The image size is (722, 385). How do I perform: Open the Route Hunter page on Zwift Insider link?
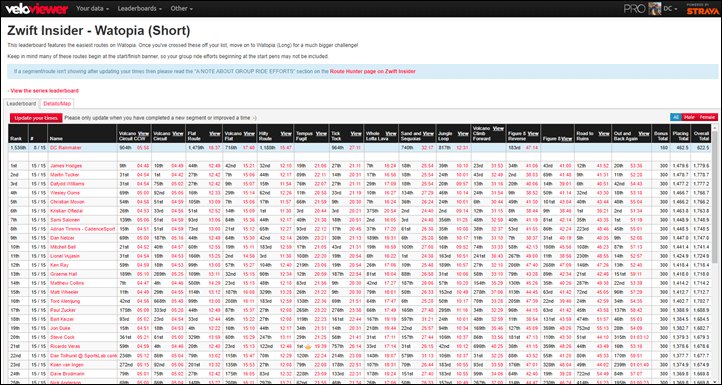coord(373,71)
